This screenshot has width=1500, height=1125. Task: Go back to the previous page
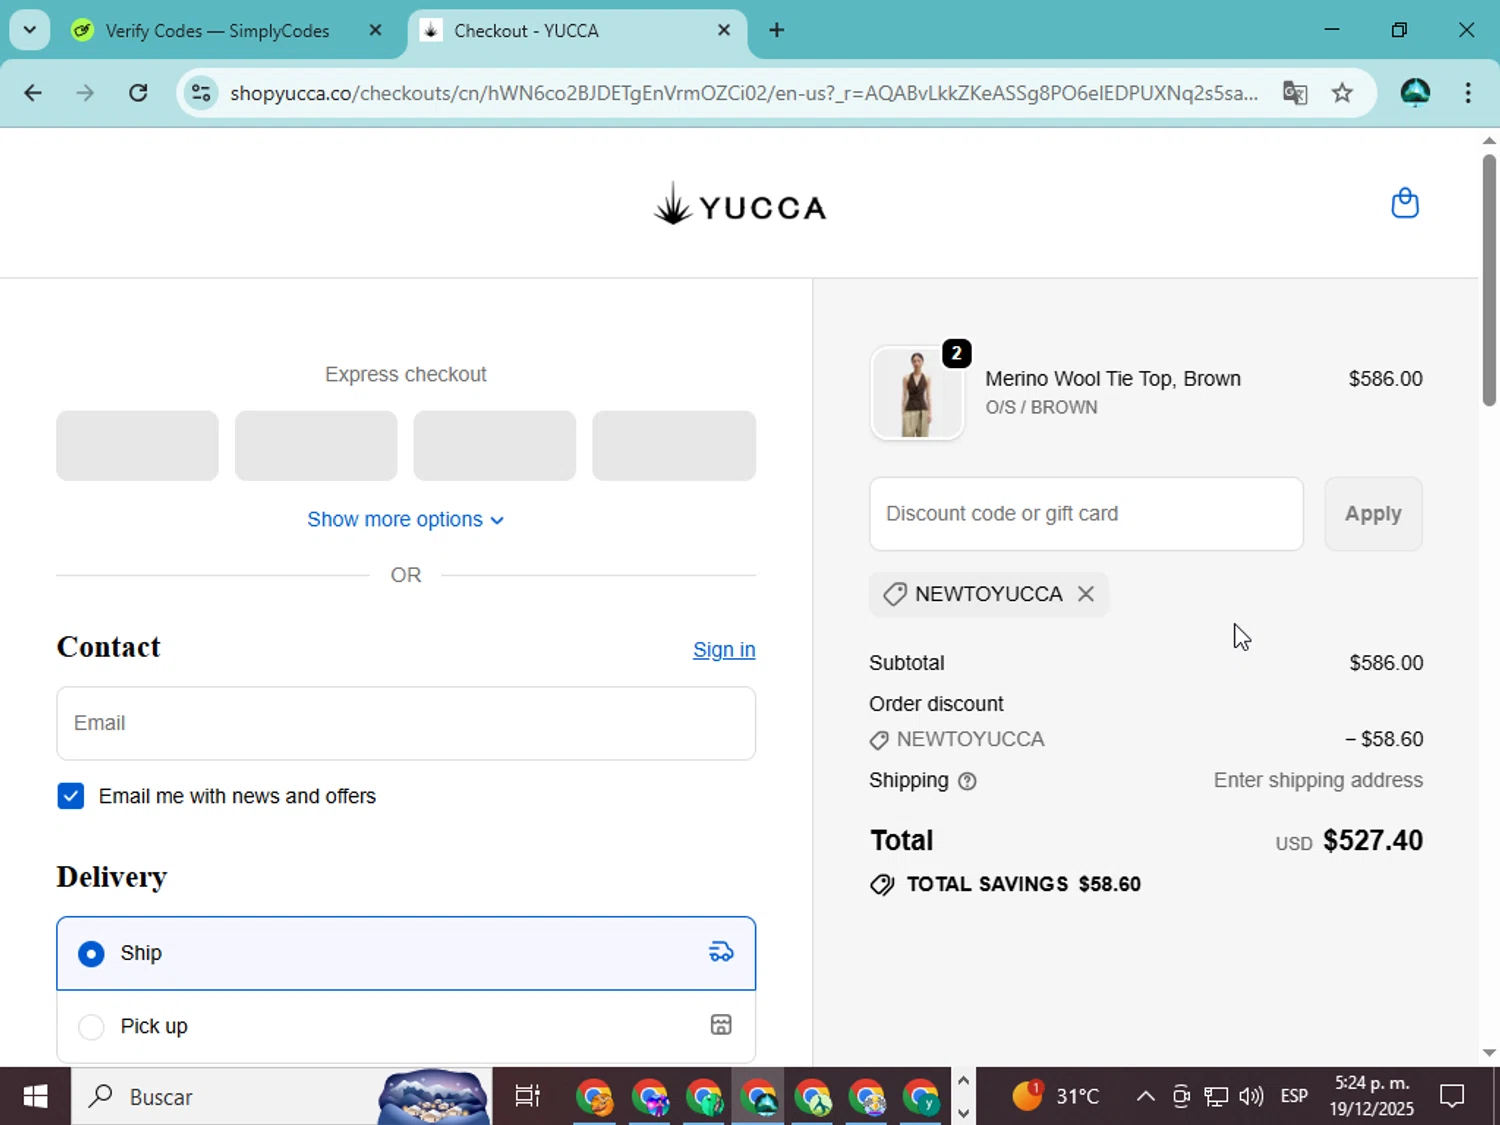click(x=33, y=93)
